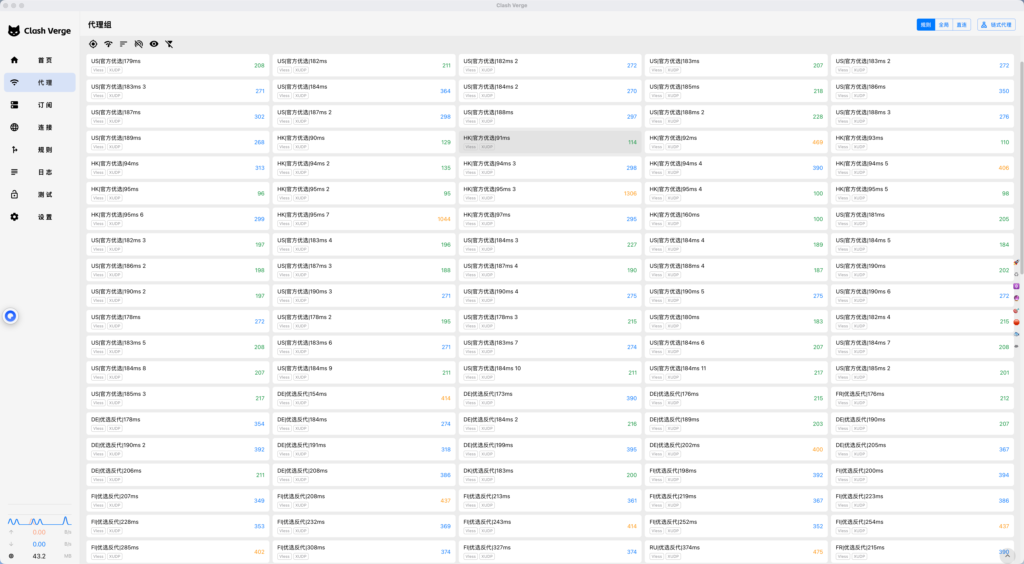The width and height of the screenshot is (1024, 564).
Task: Click the filter-off icon in toolbar
Action: [x=169, y=44]
